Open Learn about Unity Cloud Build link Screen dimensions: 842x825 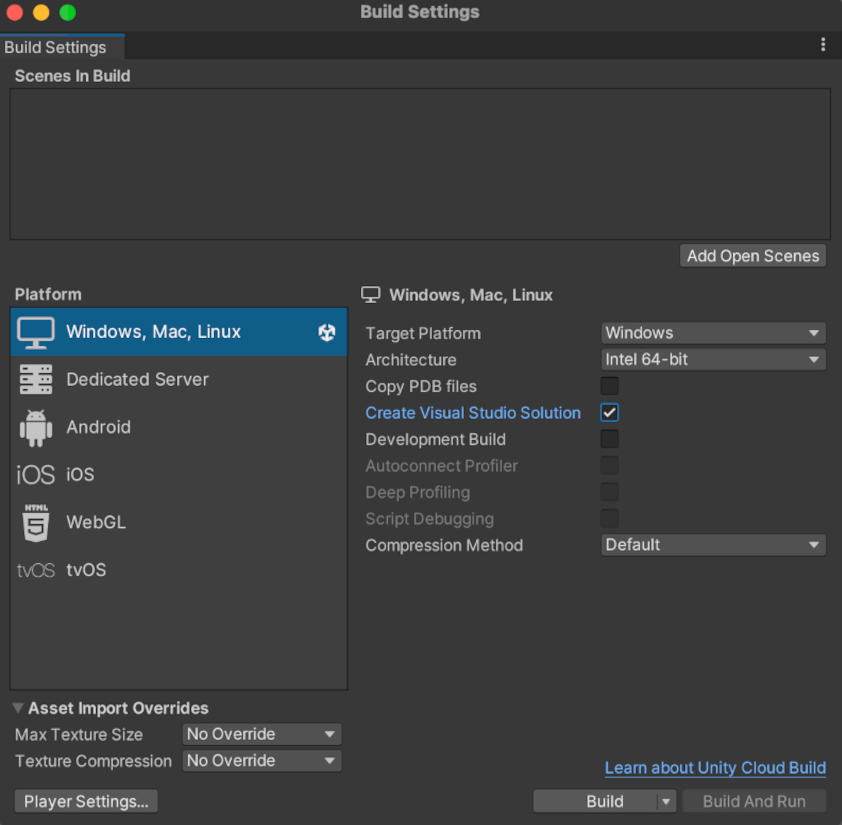pyautogui.click(x=715, y=768)
